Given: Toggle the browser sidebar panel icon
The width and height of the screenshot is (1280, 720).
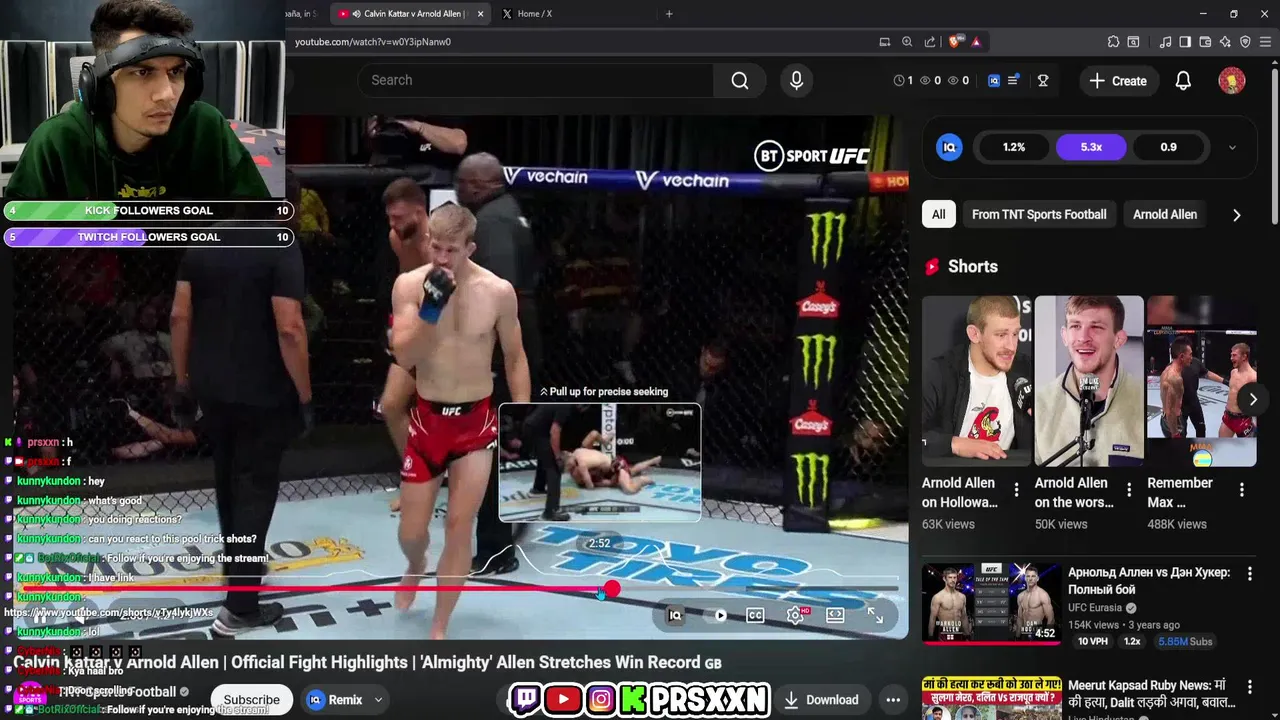Looking at the screenshot, I should click(x=1185, y=42).
